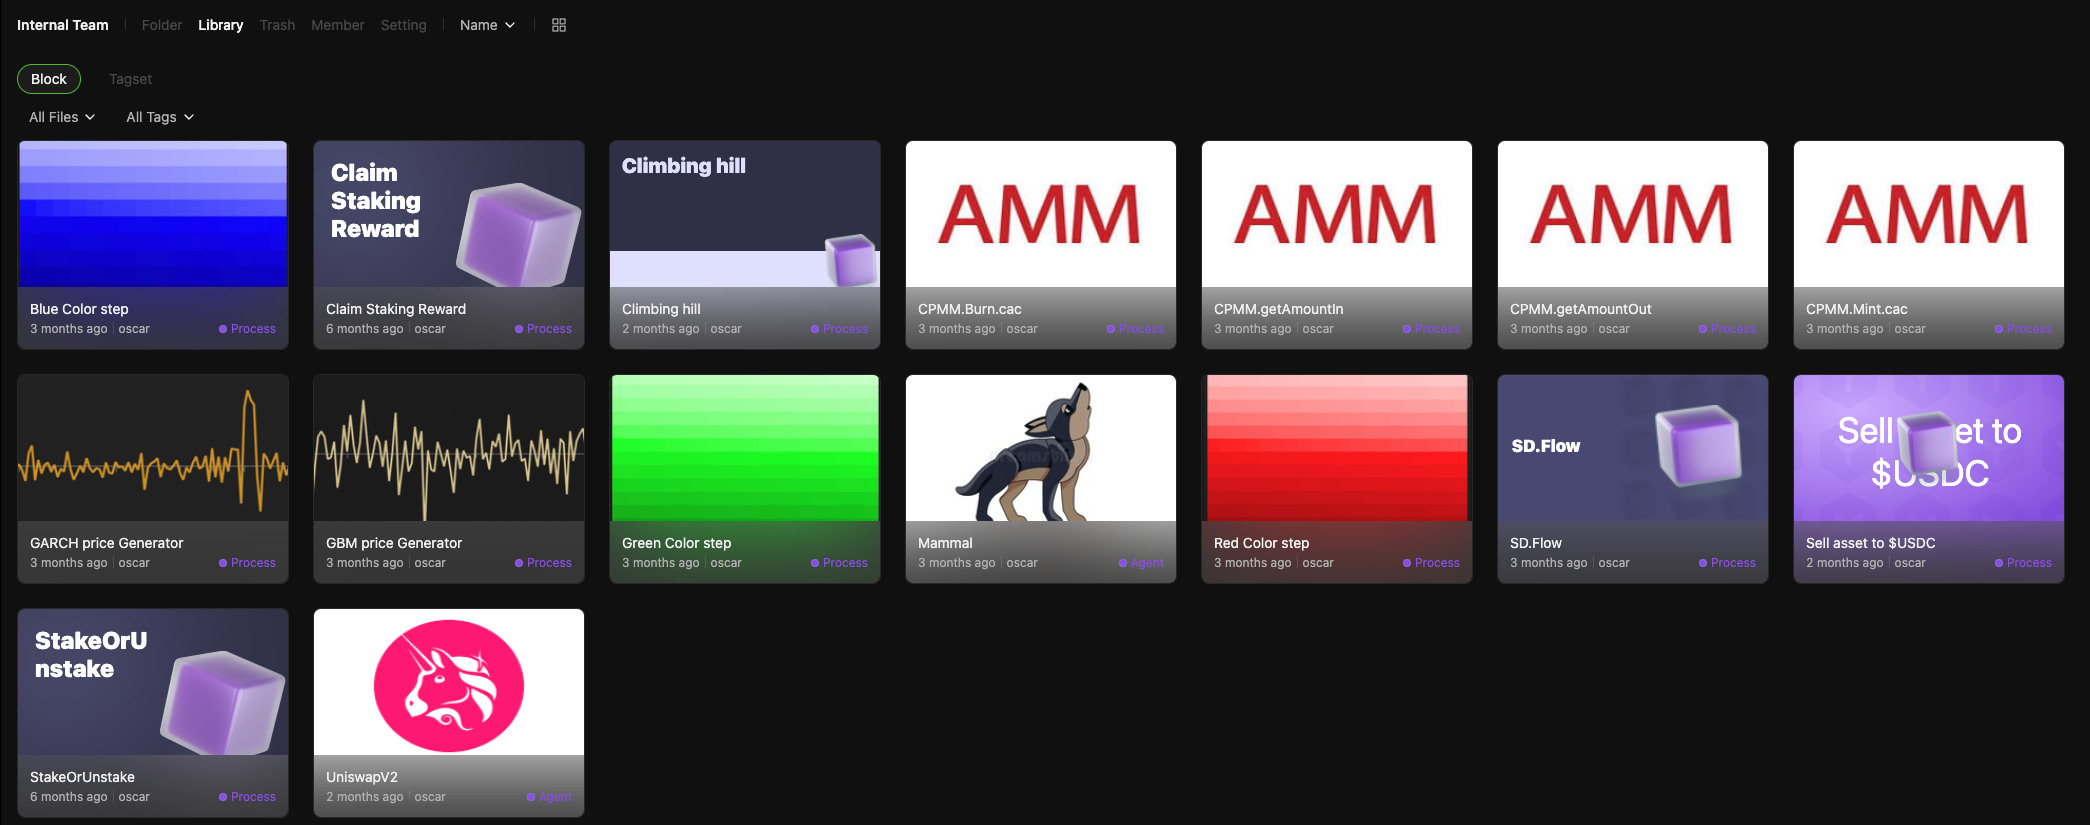The width and height of the screenshot is (2090, 825).
Task: Go to the Folder tab
Action: [x=161, y=25]
